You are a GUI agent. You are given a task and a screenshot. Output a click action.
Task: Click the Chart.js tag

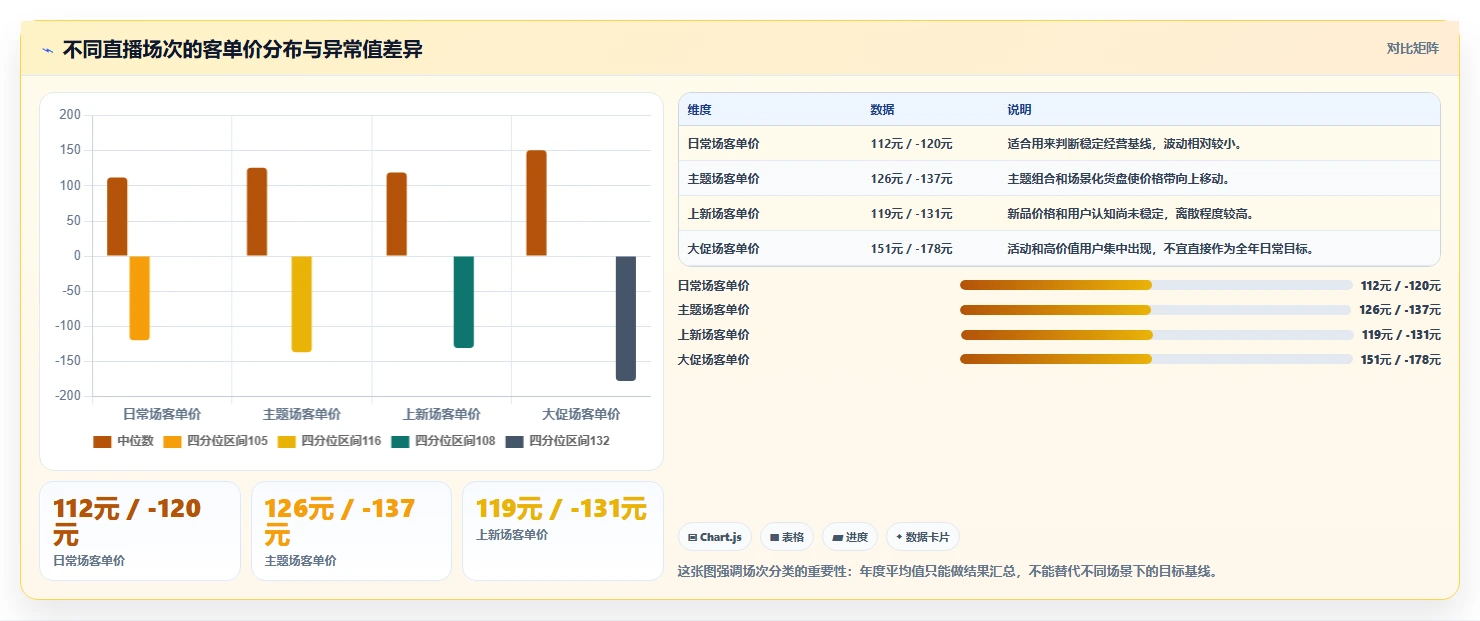point(715,537)
